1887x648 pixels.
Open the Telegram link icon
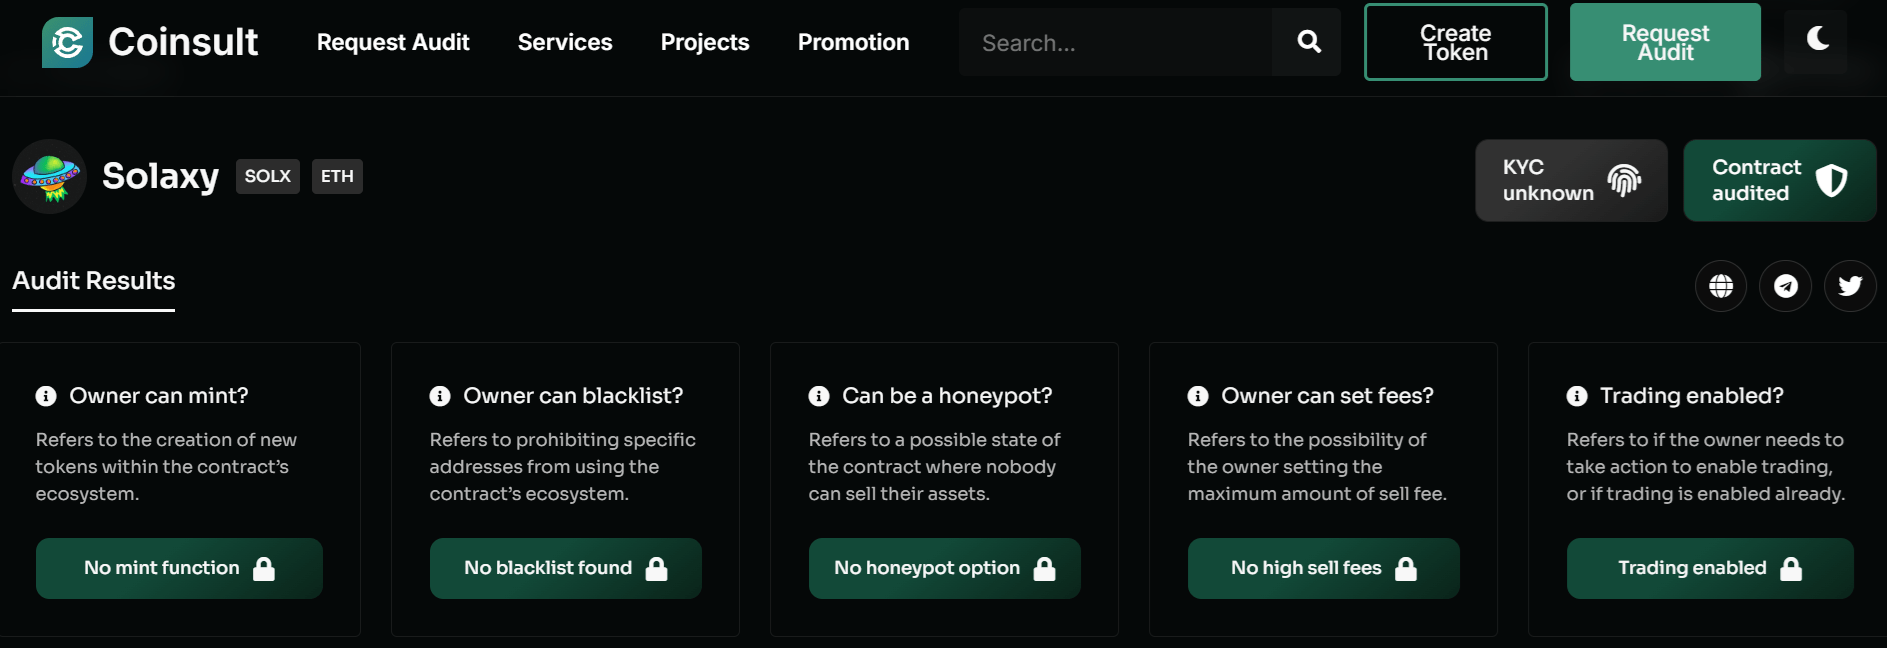(1786, 286)
